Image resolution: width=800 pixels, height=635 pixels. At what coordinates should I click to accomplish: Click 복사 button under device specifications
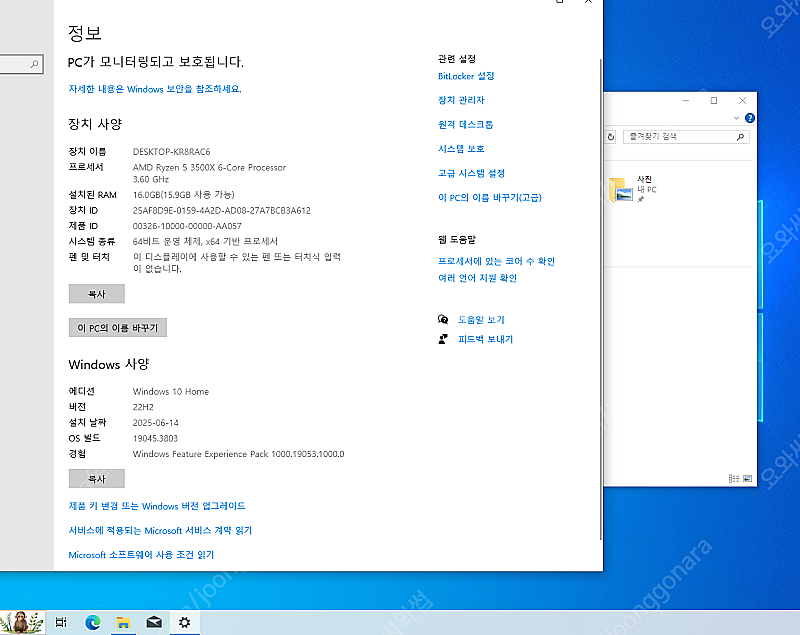[x=97, y=294]
